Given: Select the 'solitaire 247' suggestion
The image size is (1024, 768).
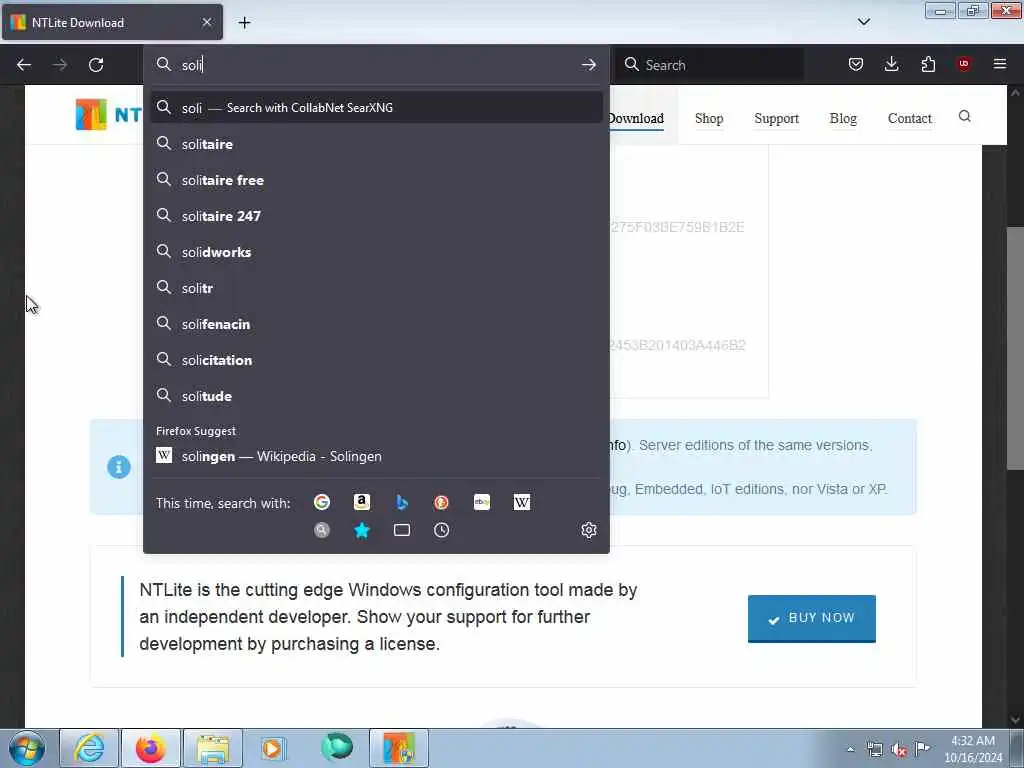Looking at the screenshot, I should [376, 216].
